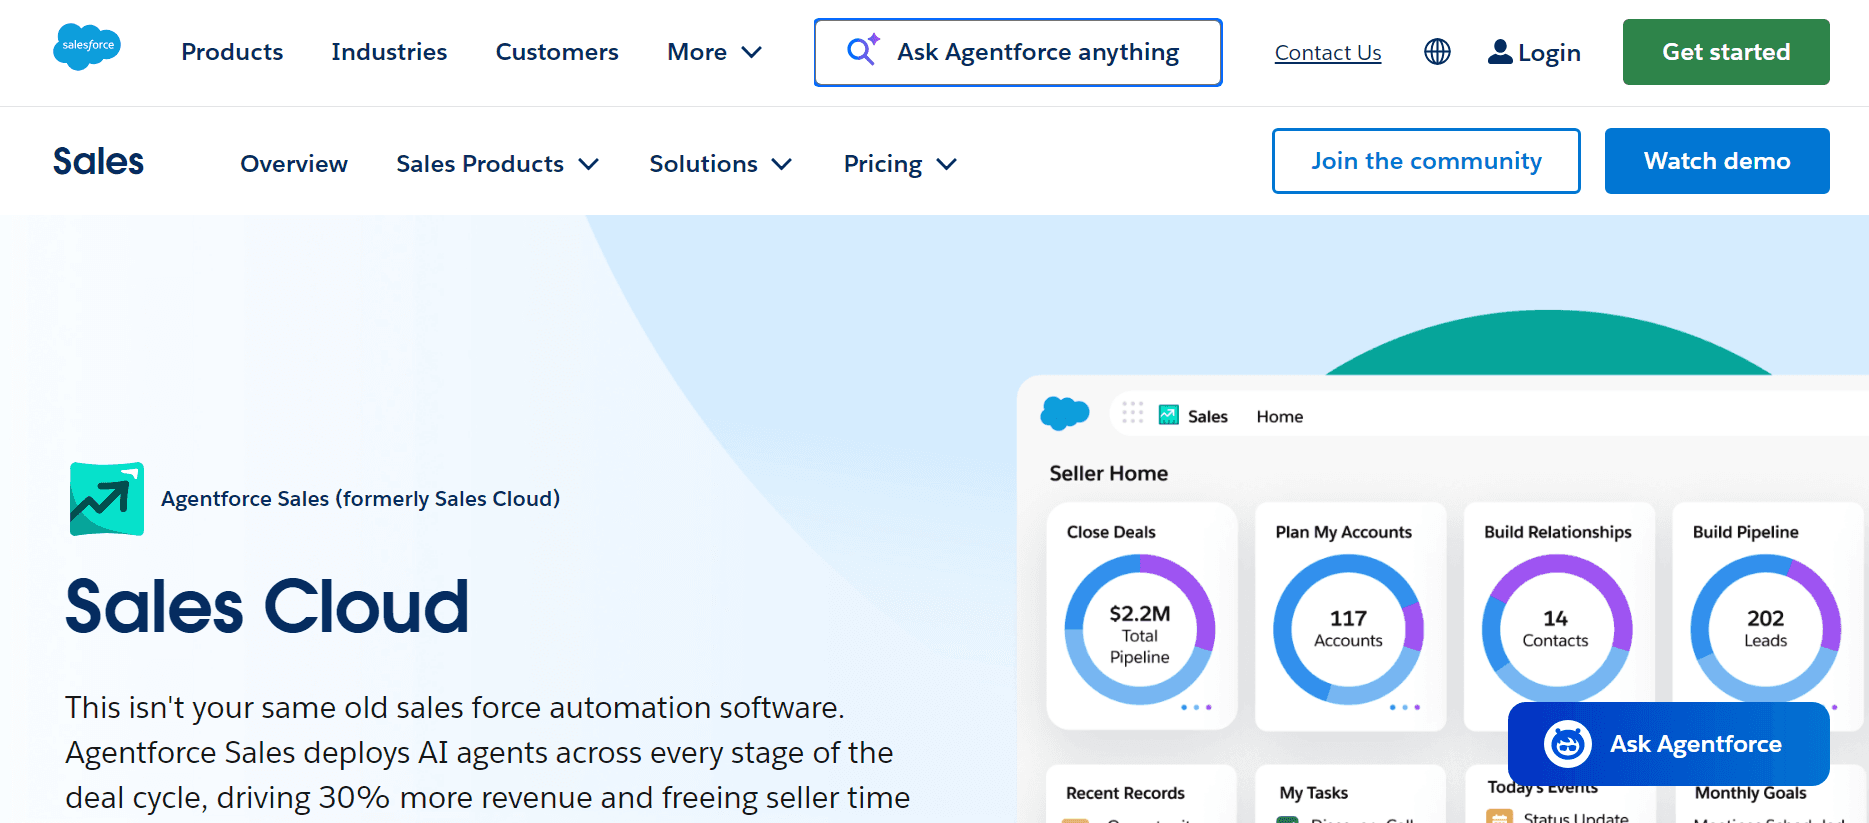
Task: Click the Ask Agentforce chat button
Action: click(1668, 744)
